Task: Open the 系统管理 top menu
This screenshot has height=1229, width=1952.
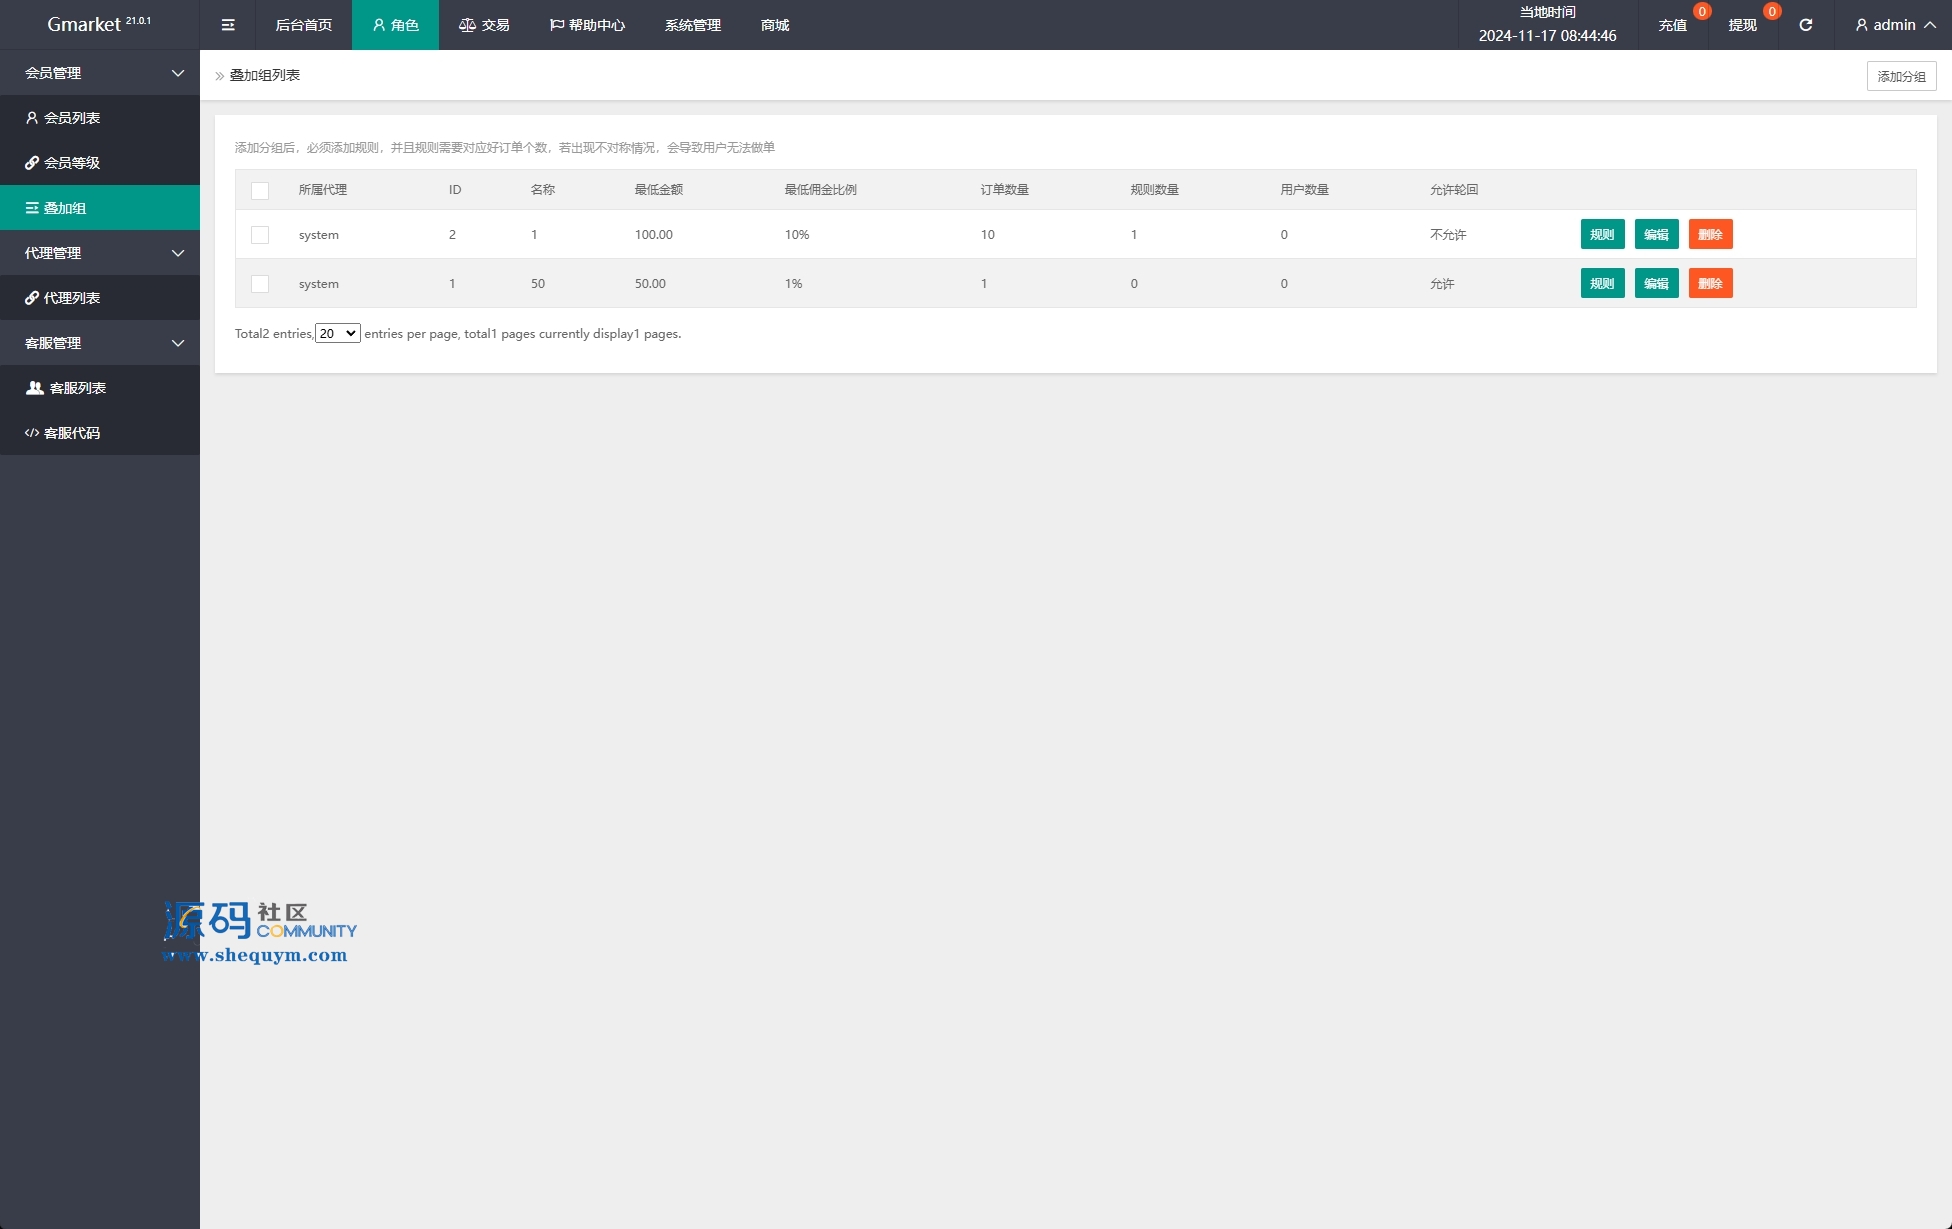Action: (692, 25)
